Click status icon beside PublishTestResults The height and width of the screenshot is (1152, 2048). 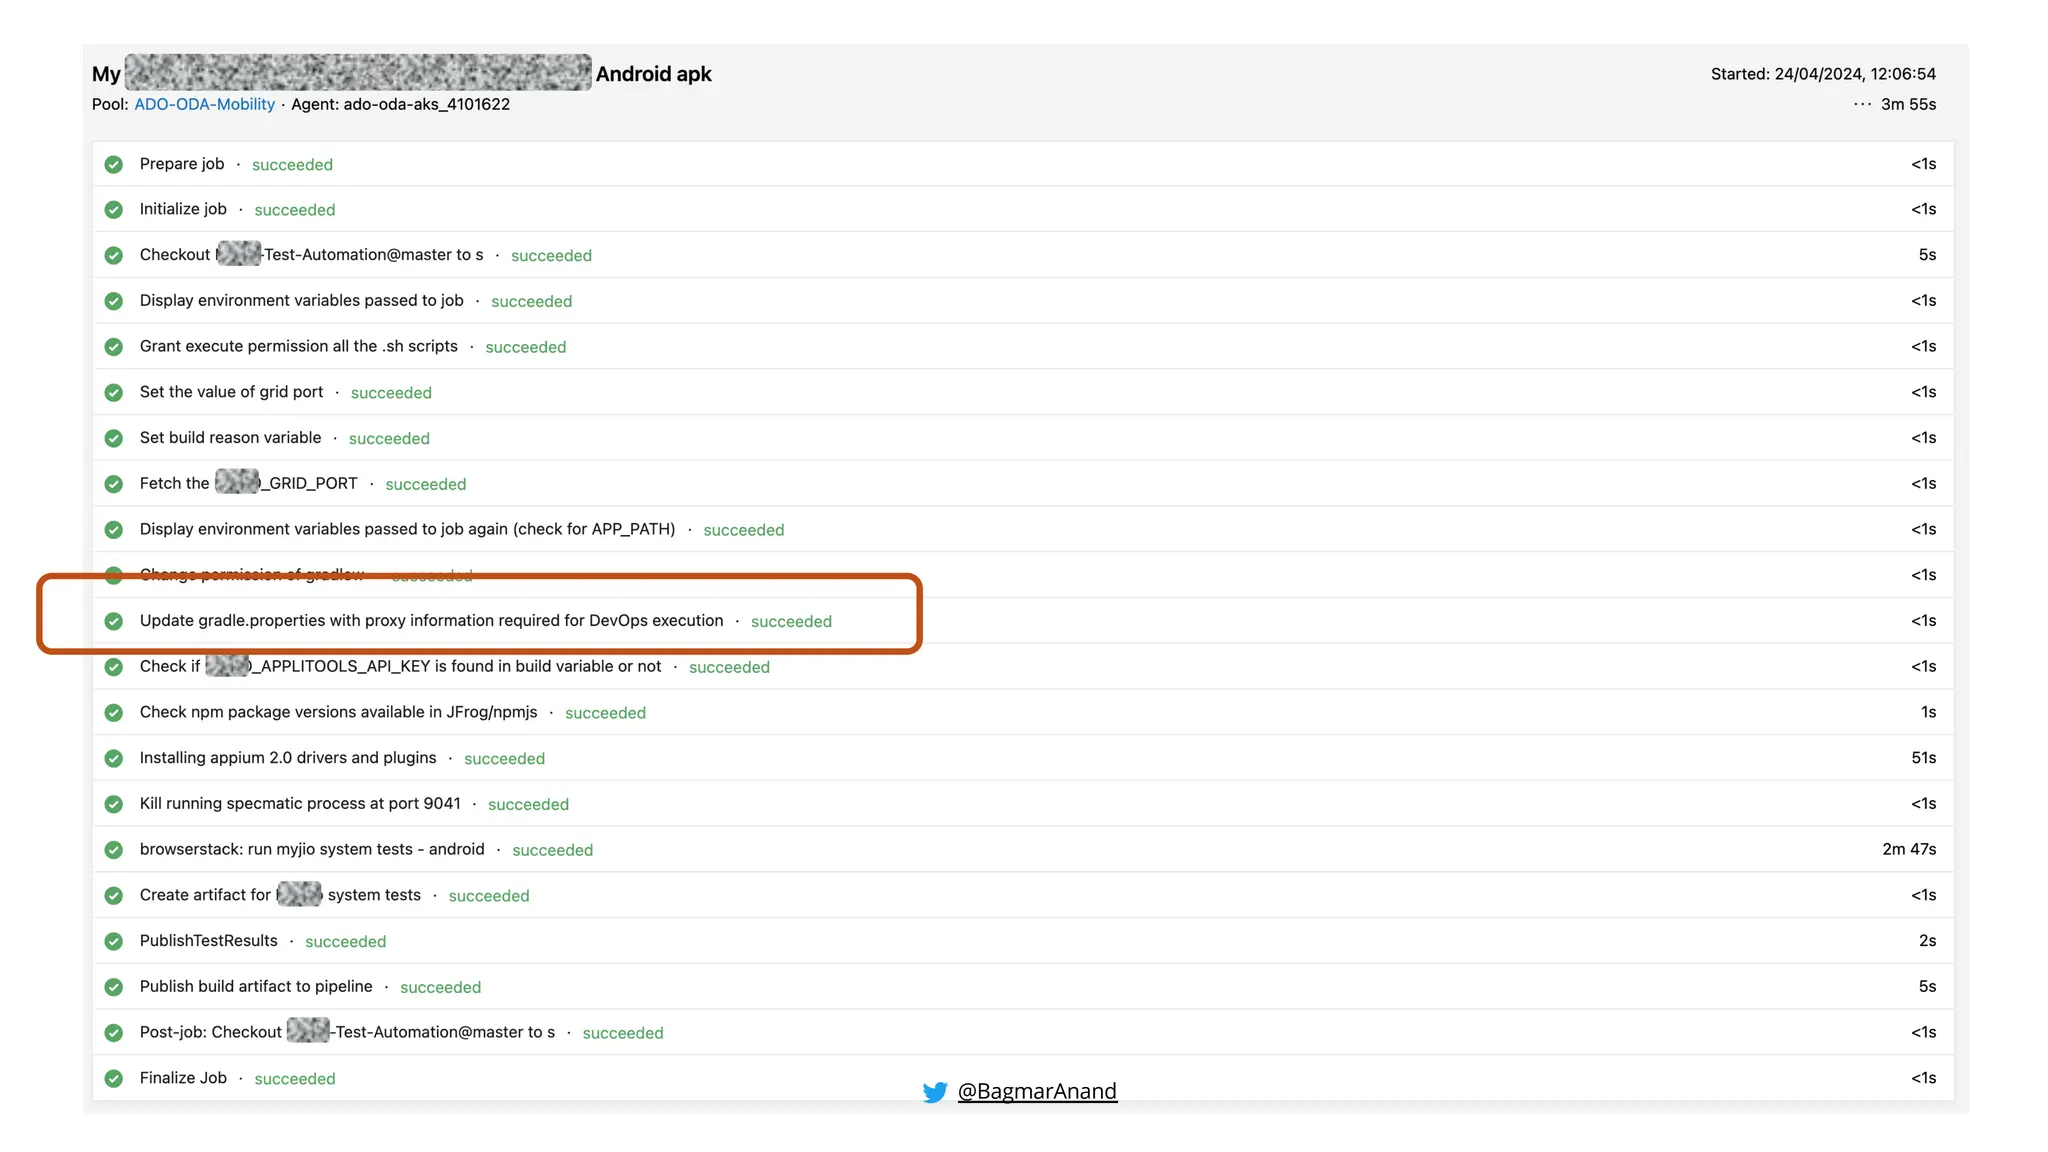(114, 941)
